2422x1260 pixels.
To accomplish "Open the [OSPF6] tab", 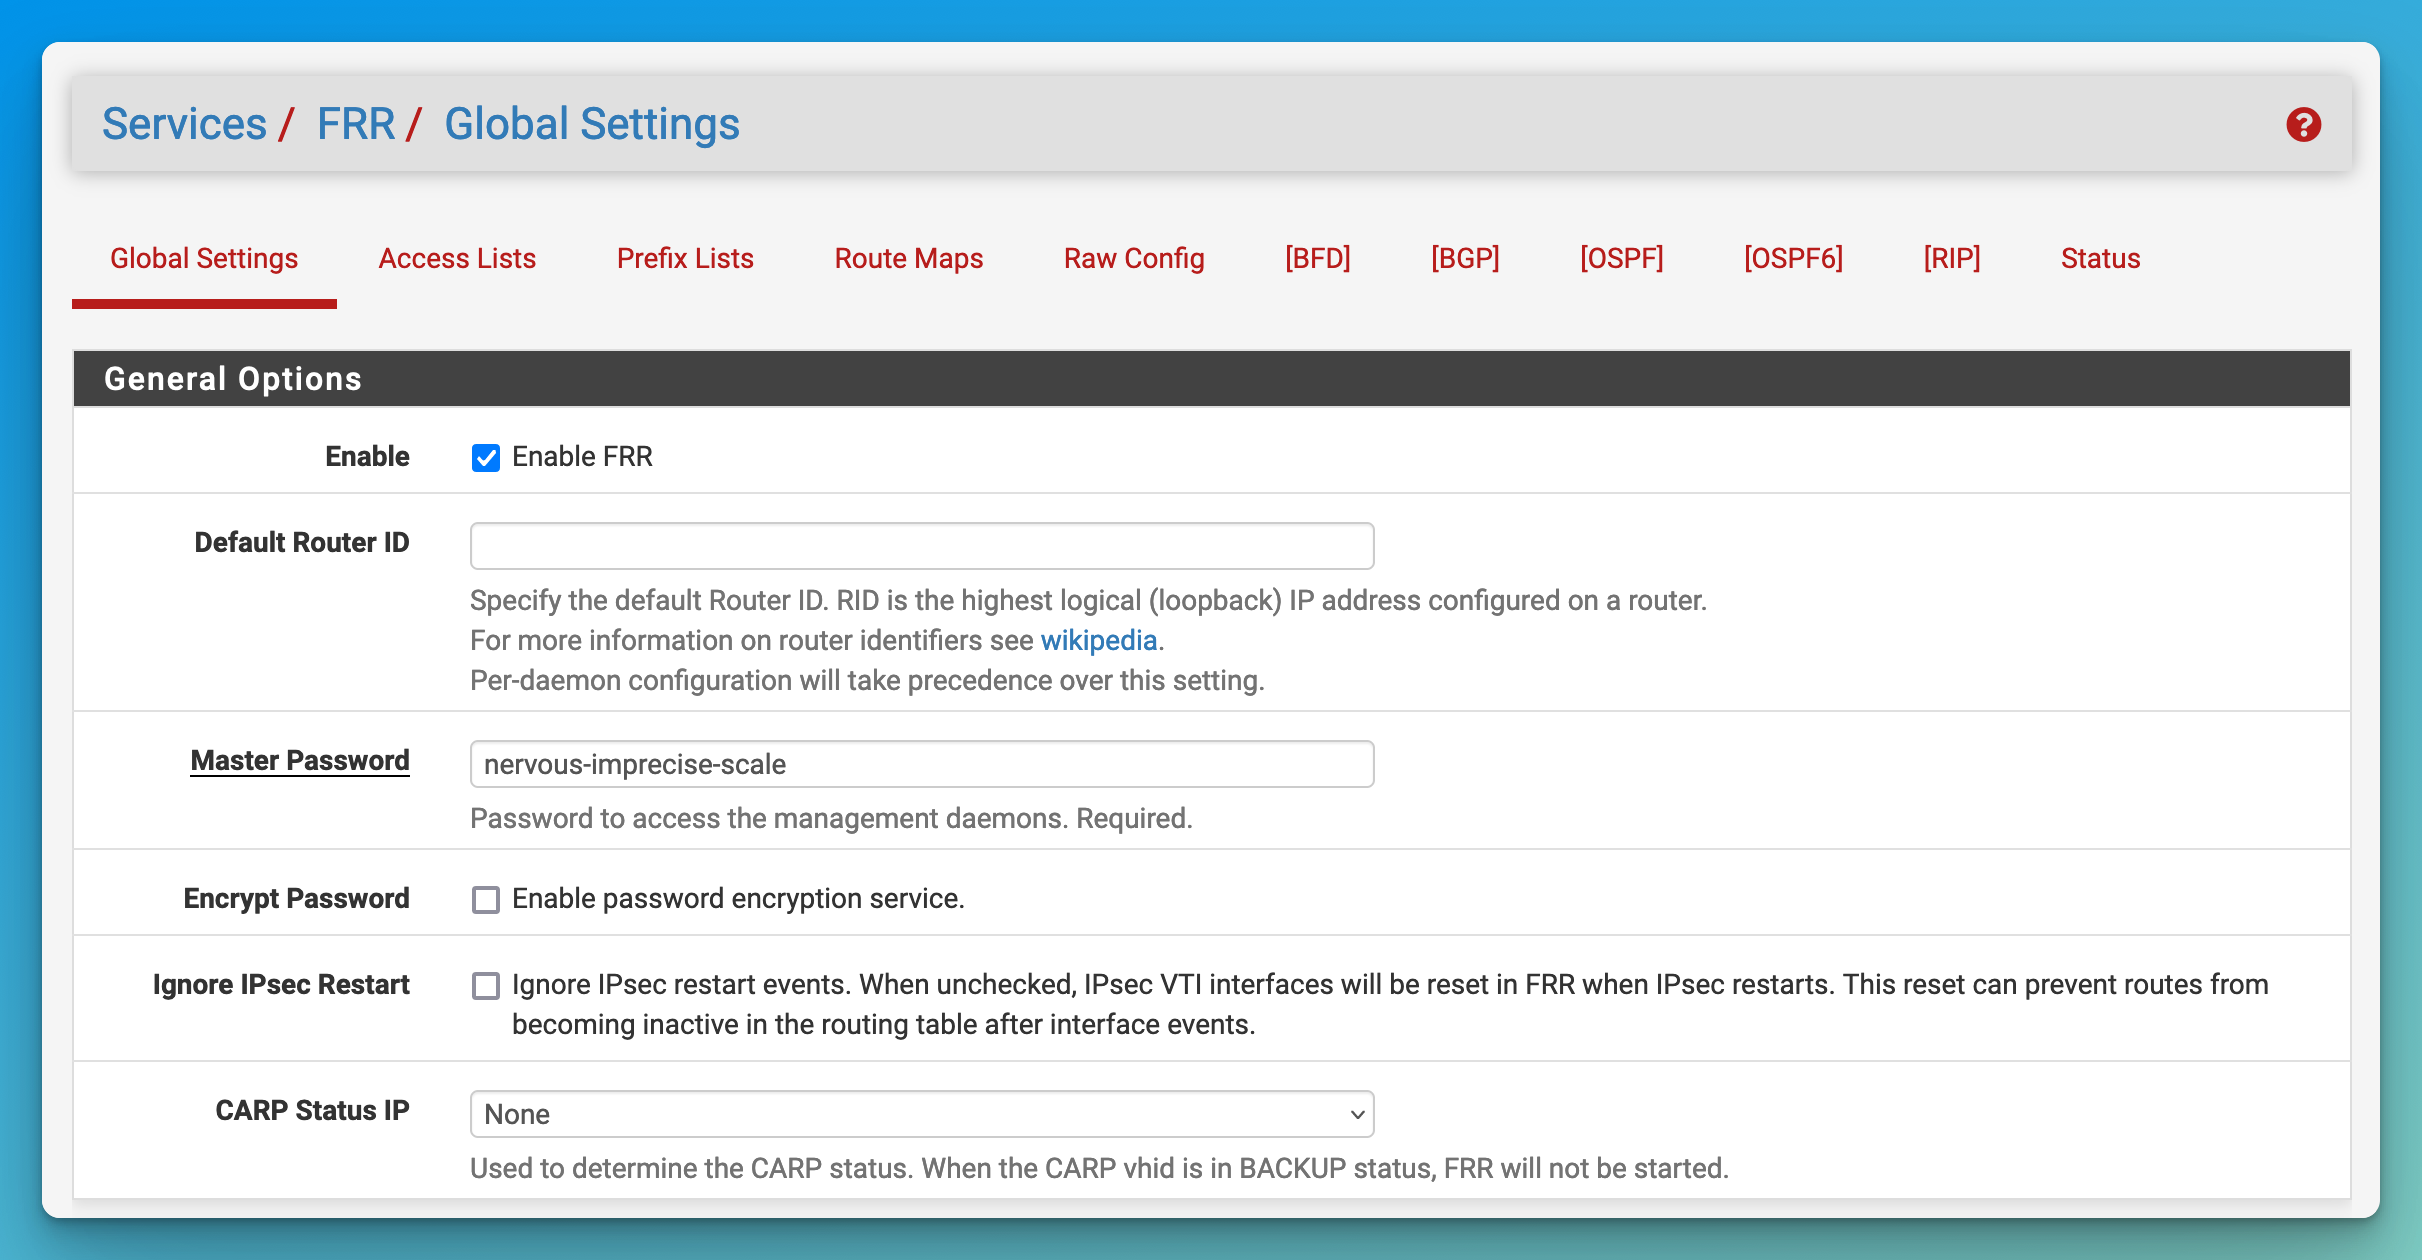I will (x=1793, y=258).
